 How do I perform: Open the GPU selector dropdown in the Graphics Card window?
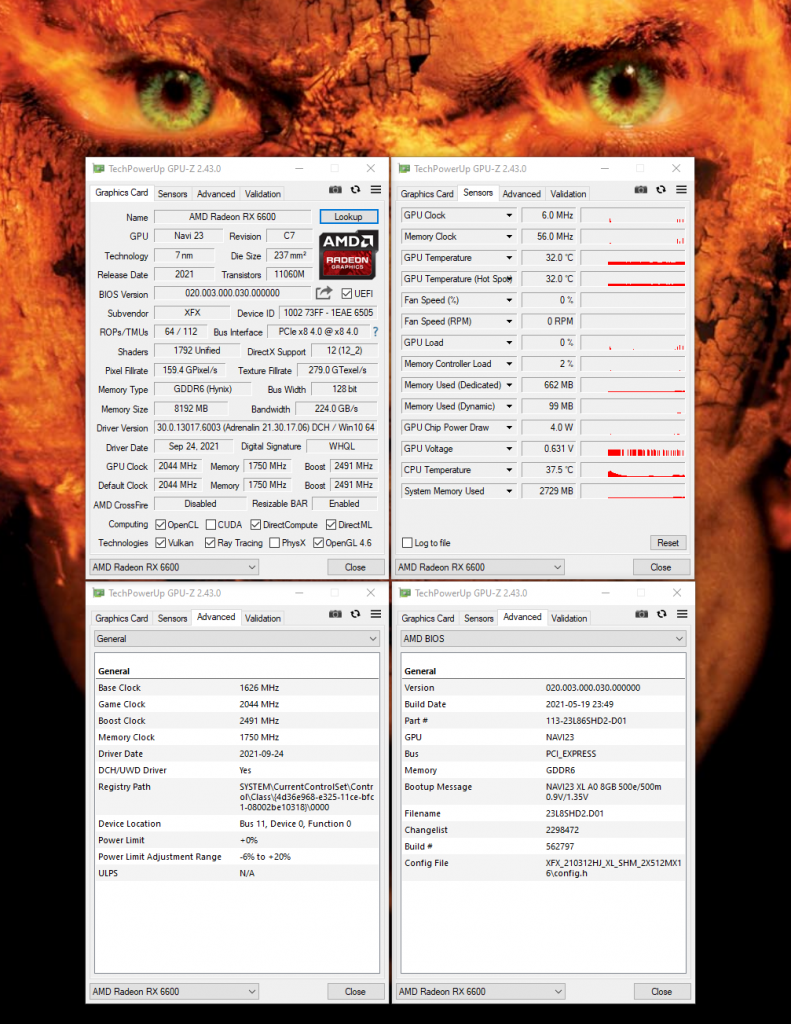(x=174, y=567)
